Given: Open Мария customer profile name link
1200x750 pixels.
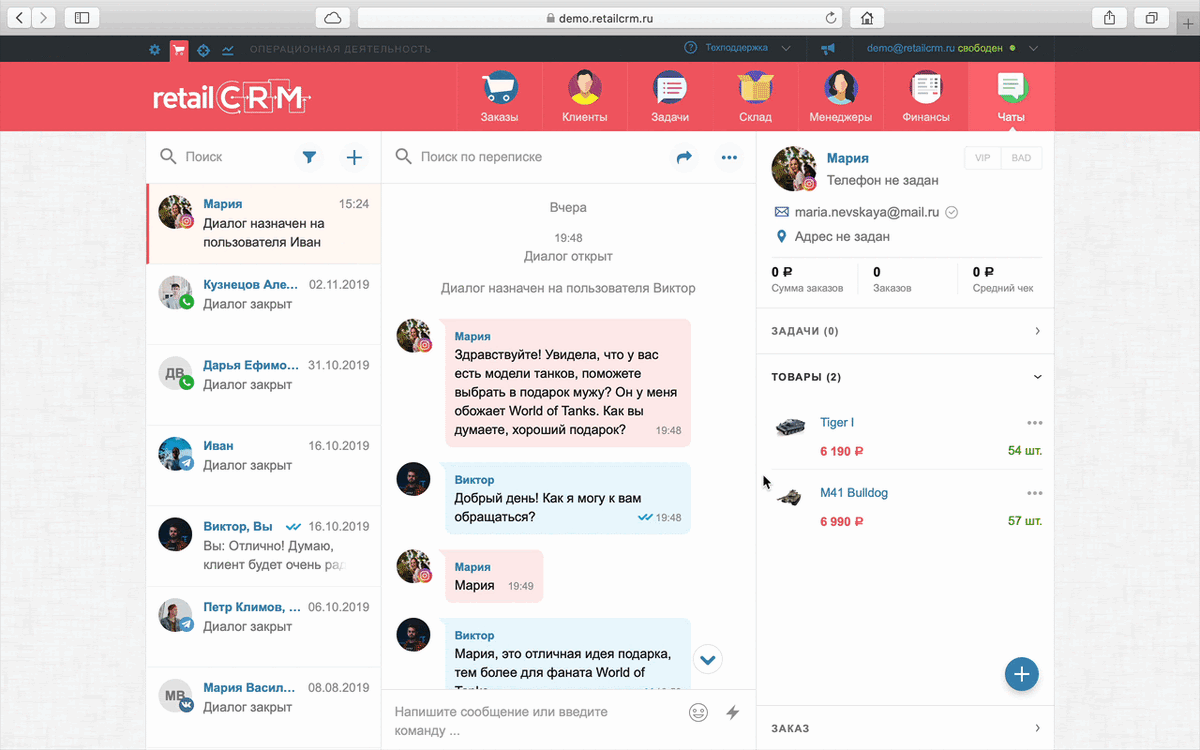Looking at the screenshot, I should pyautogui.click(x=847, y=158).
